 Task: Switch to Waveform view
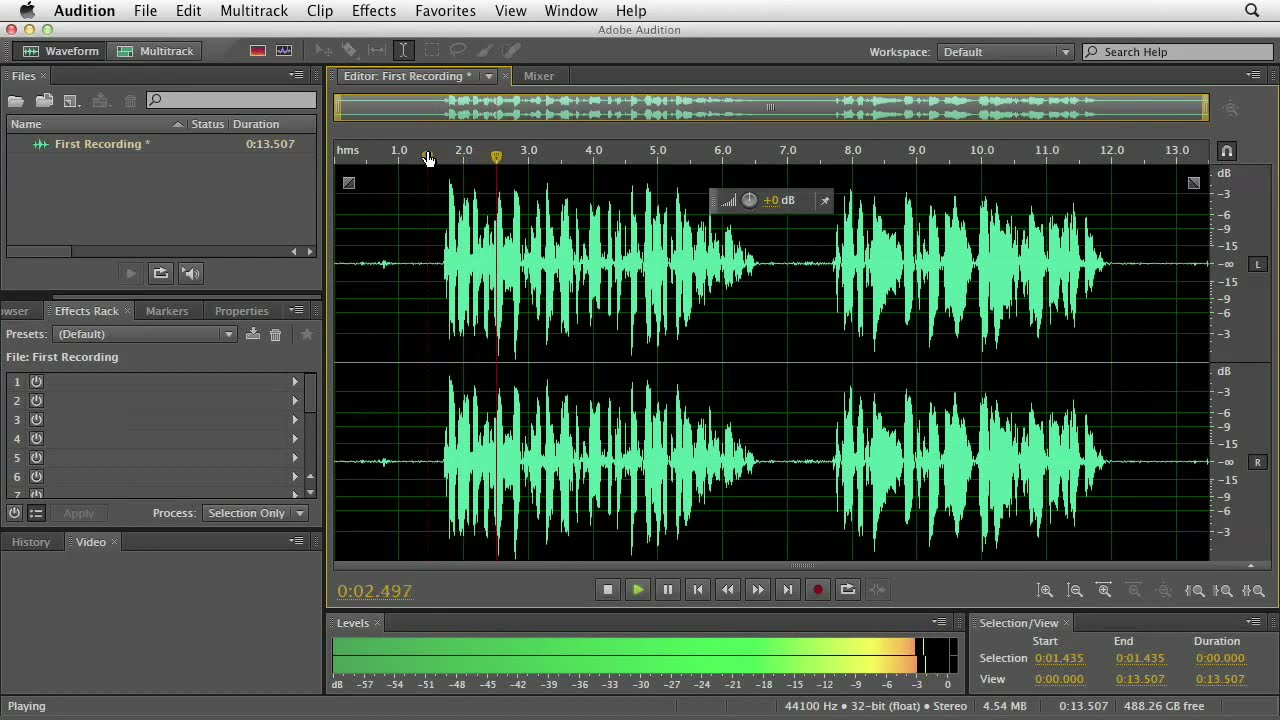point(61,51)
